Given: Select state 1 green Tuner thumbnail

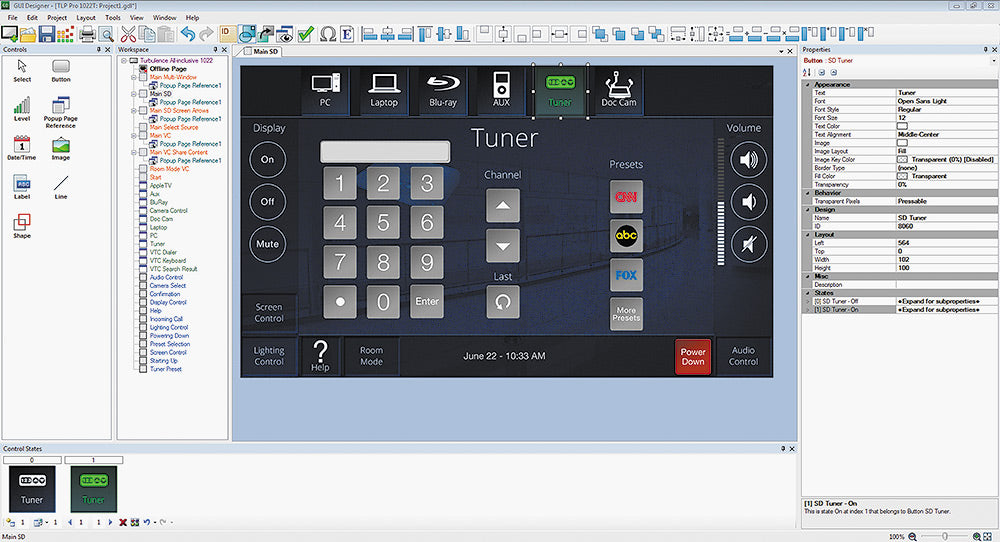Looking at the screenshot, I should pyautogui.click(x=93, y=488).
